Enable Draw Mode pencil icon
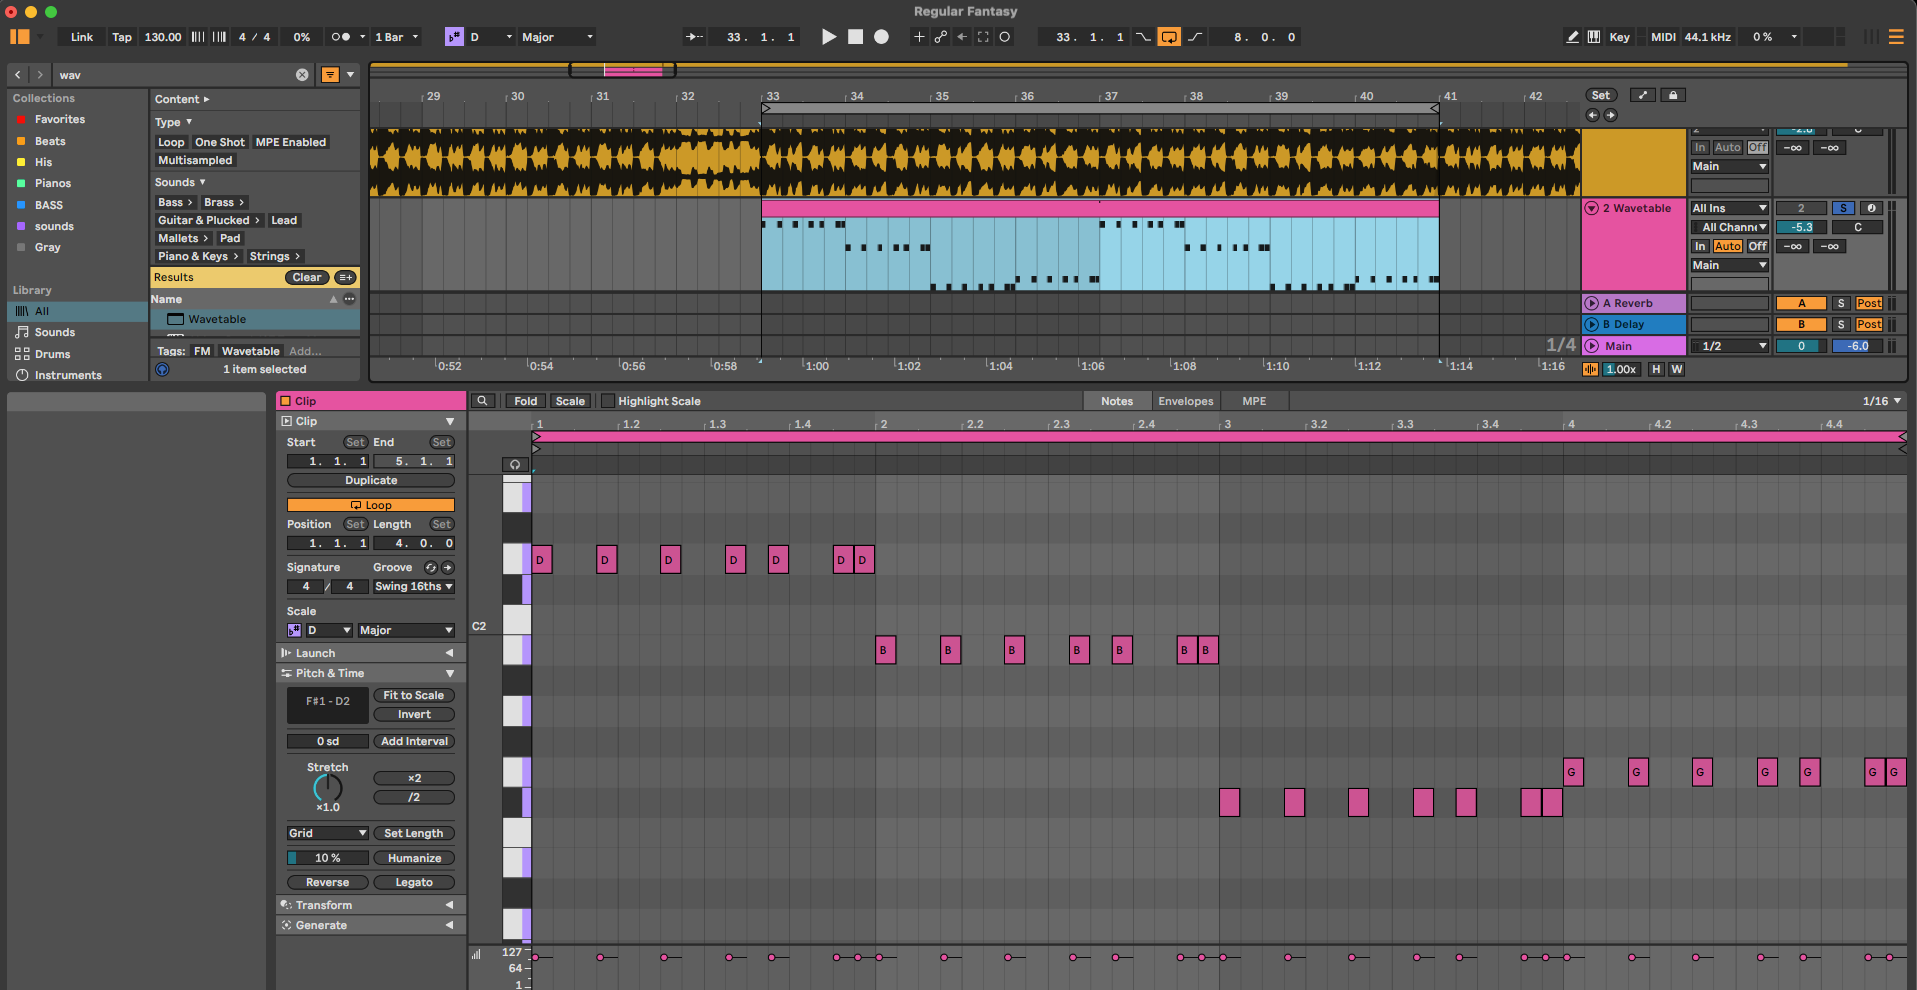Viewport: 1917px width, 990px height. pyautogui.click(x=1572, y=37)
